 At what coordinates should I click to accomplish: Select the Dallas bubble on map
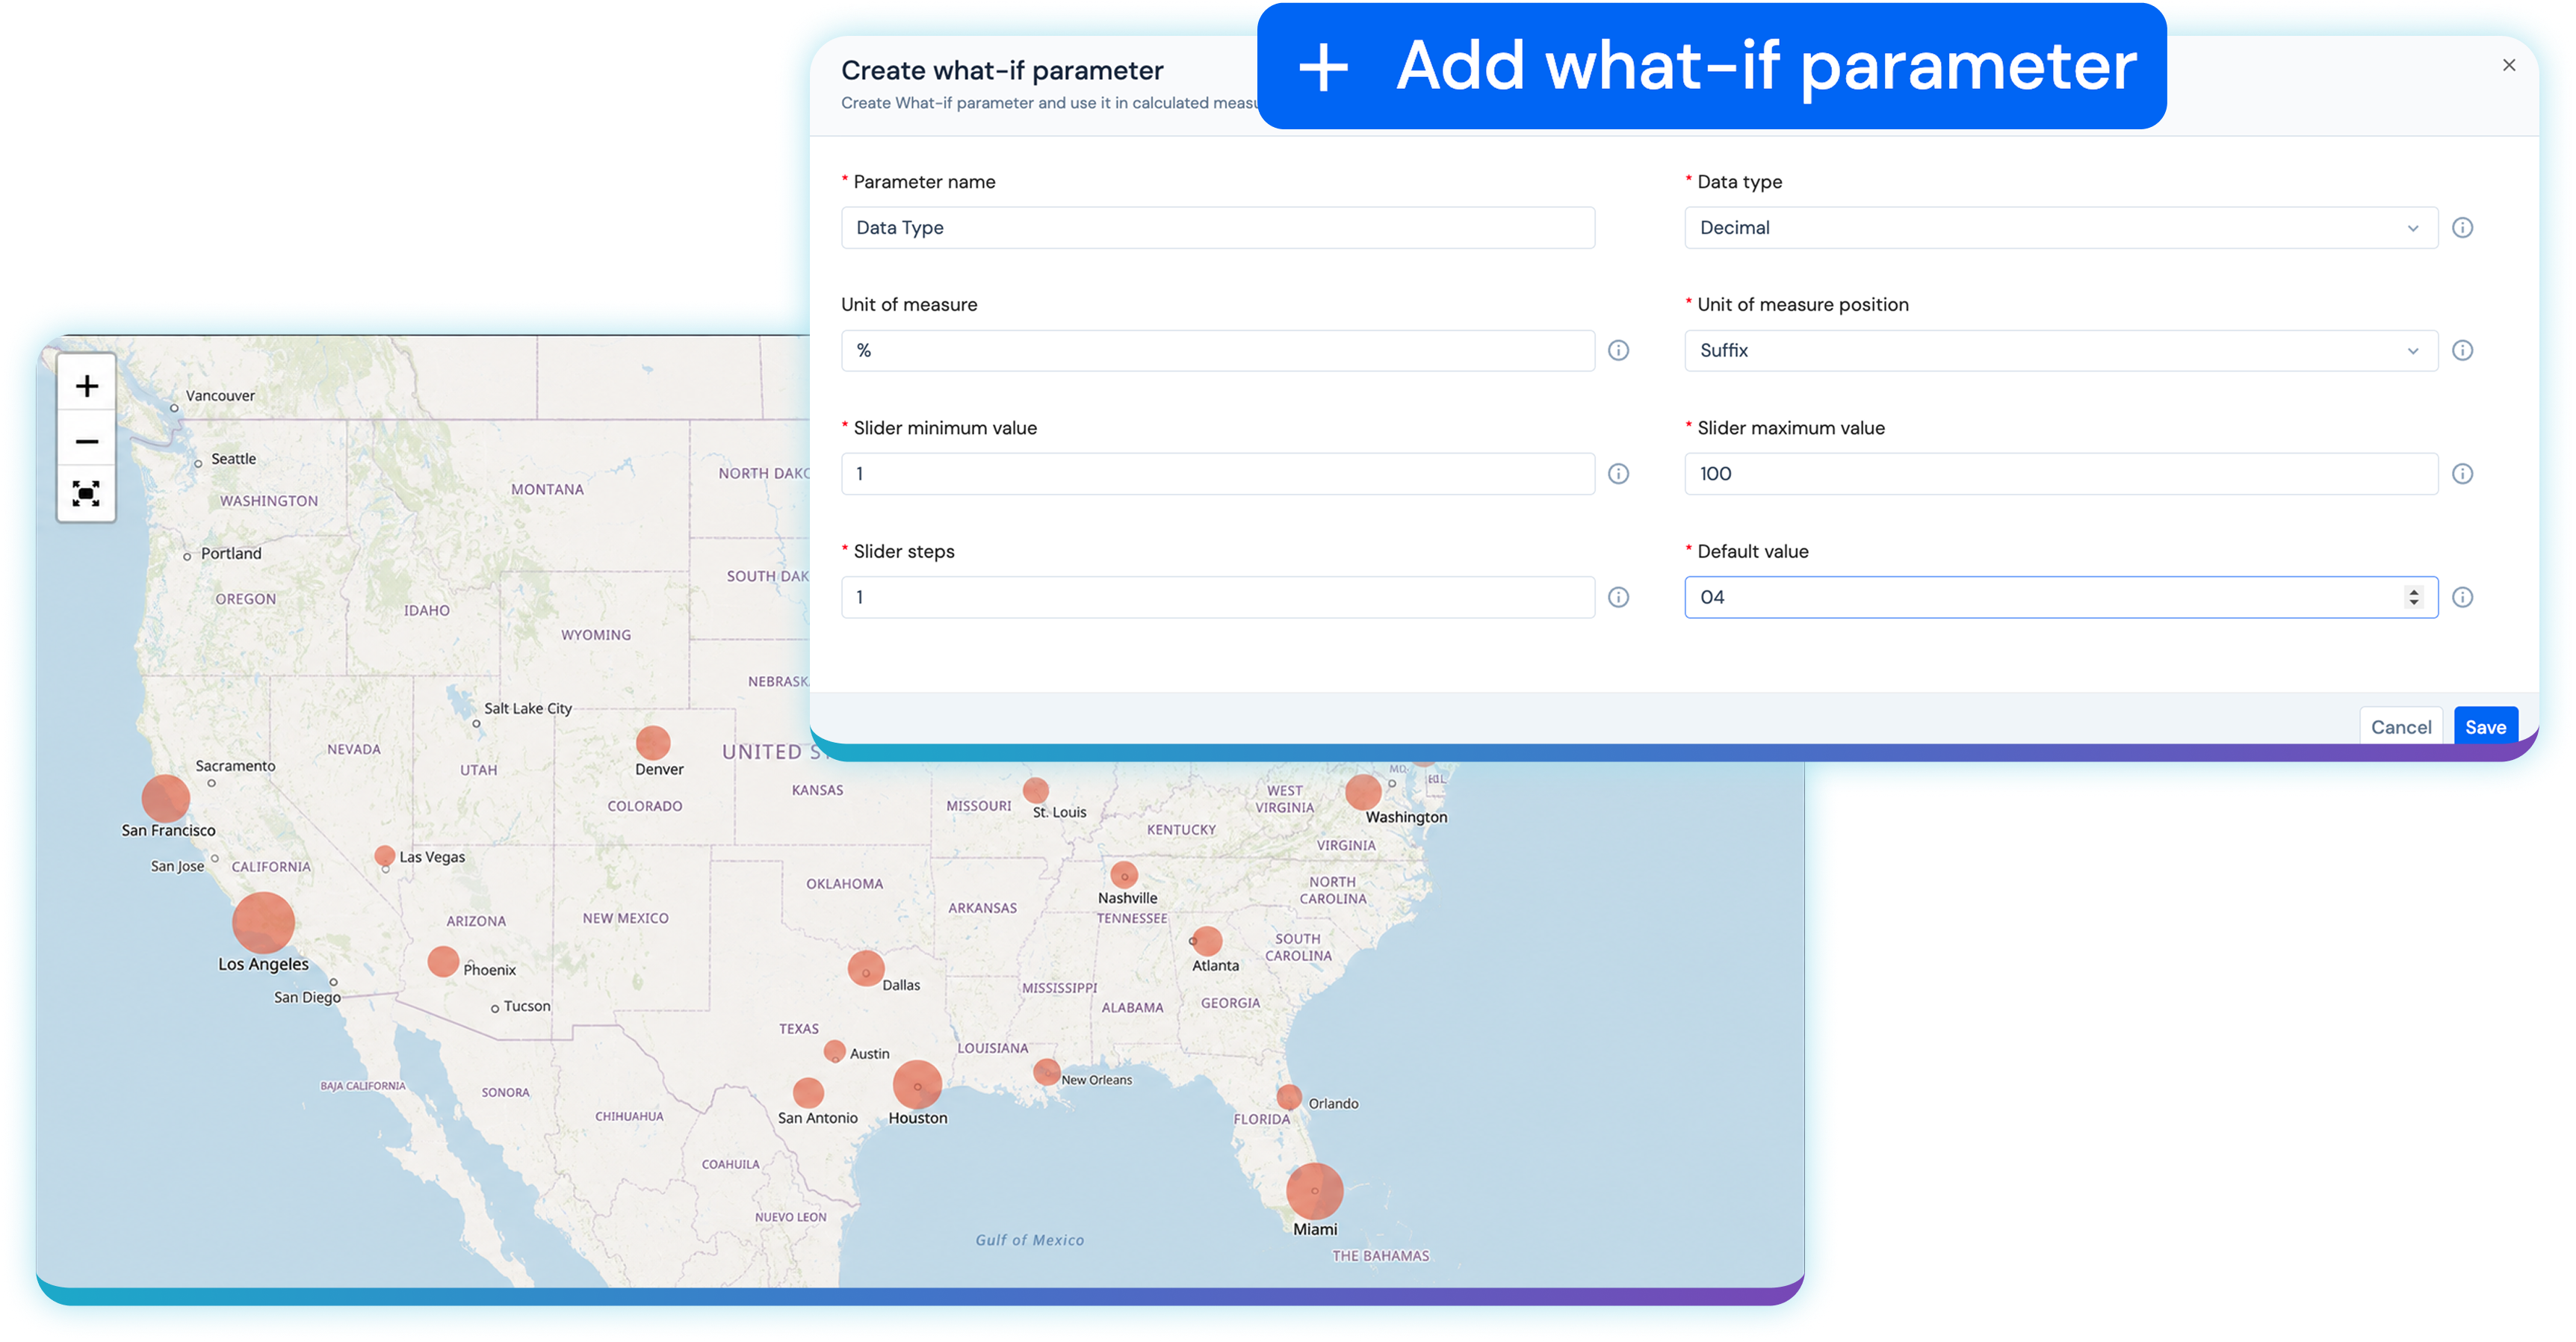(866, 969)
